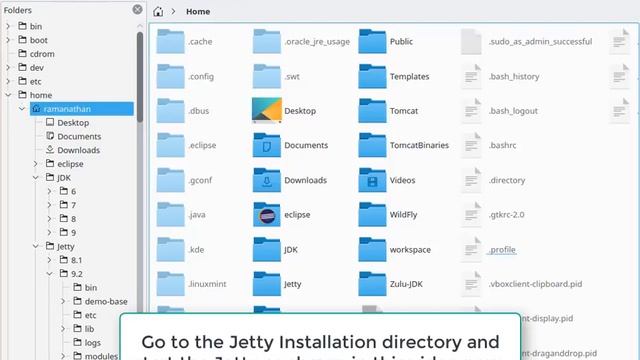Collapse the ramanathan tree node
Image resolution: width=640 pixels, height=360 pixels.
click(22, 109)
